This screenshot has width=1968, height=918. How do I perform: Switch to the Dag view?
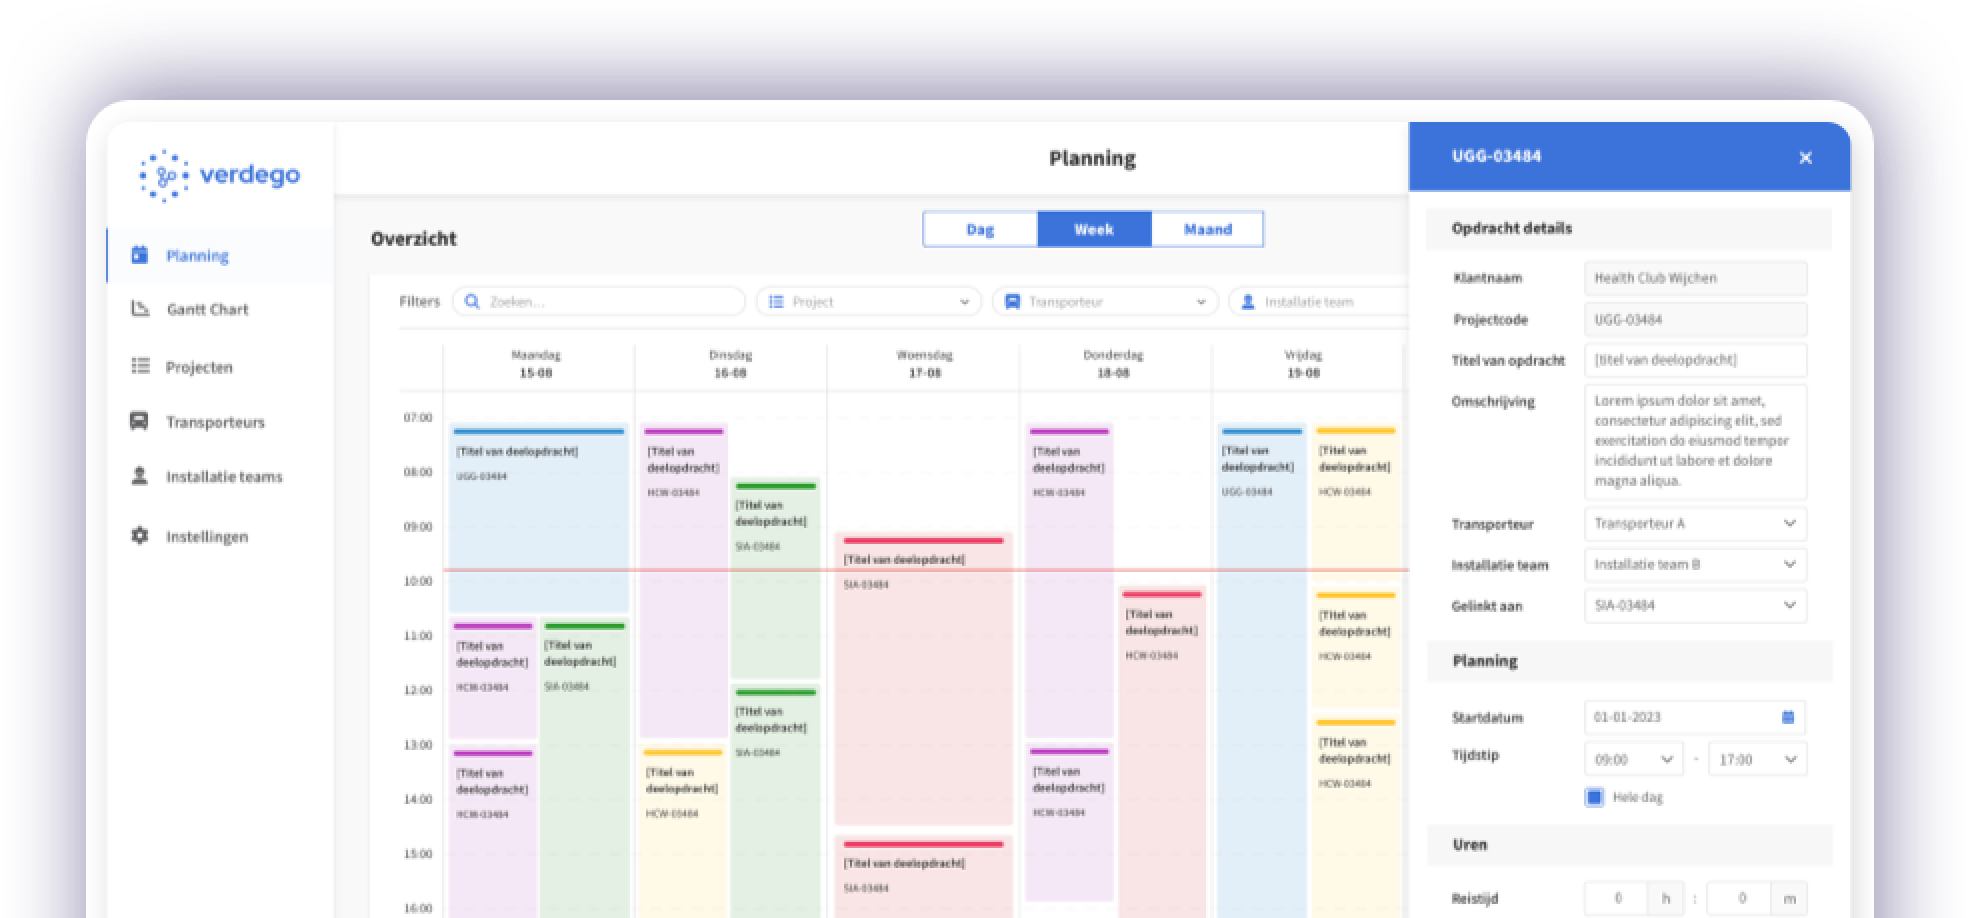point(980,229)
